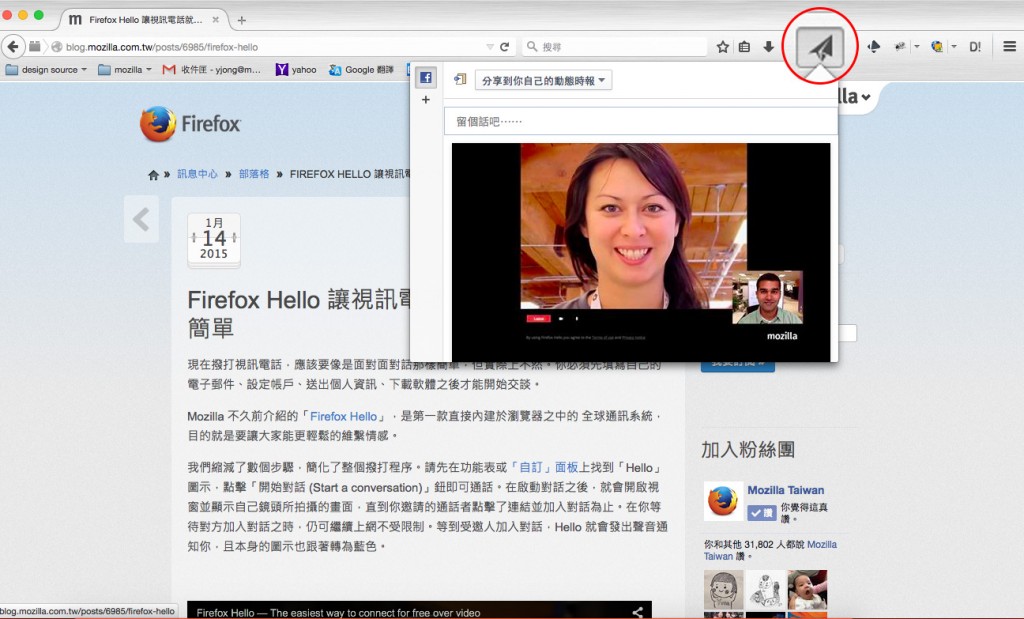Click the cartoon face fan thumbnail
The image size is (1024, 619).
point(724,590)
